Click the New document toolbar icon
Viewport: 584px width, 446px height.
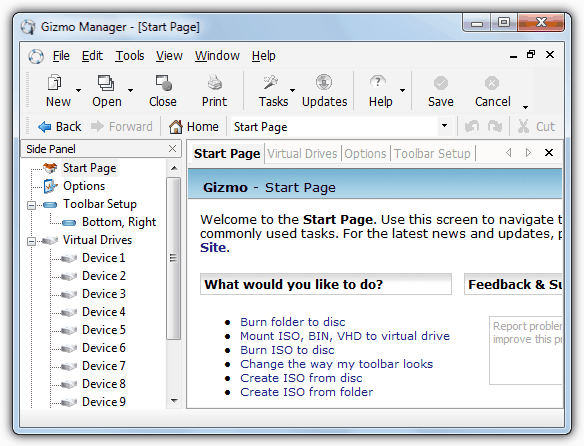55,82
